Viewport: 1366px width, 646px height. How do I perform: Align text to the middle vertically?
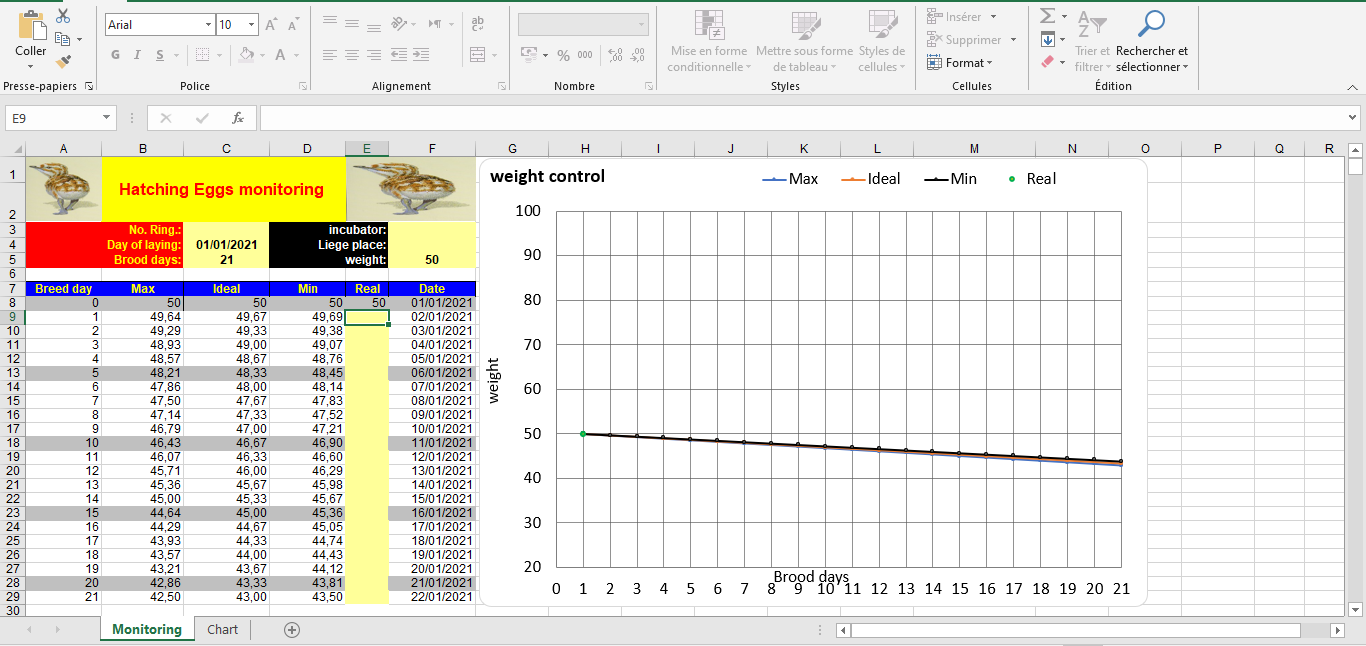coord(352,23)
